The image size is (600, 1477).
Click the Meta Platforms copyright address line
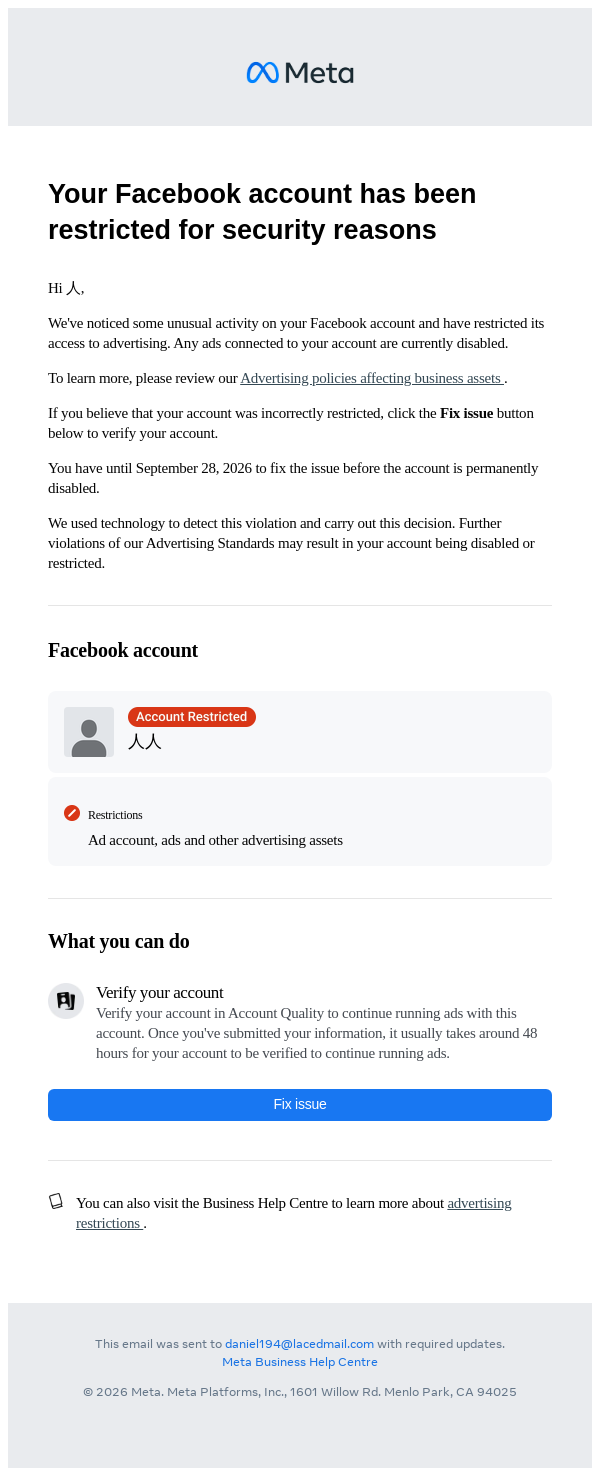pyautogui.click(x=300, y=1392)
